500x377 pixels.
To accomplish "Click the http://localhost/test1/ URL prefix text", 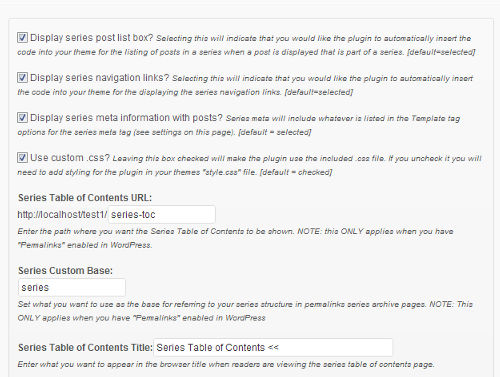I will coord(62,214).
